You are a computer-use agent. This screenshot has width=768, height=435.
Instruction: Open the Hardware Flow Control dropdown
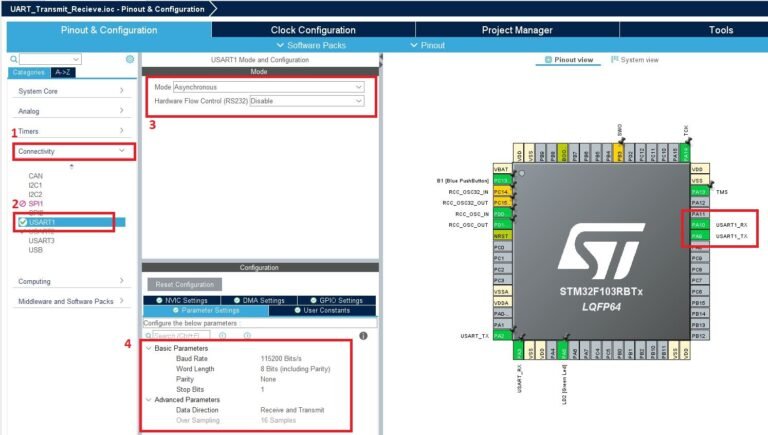(x=305, y=101)
